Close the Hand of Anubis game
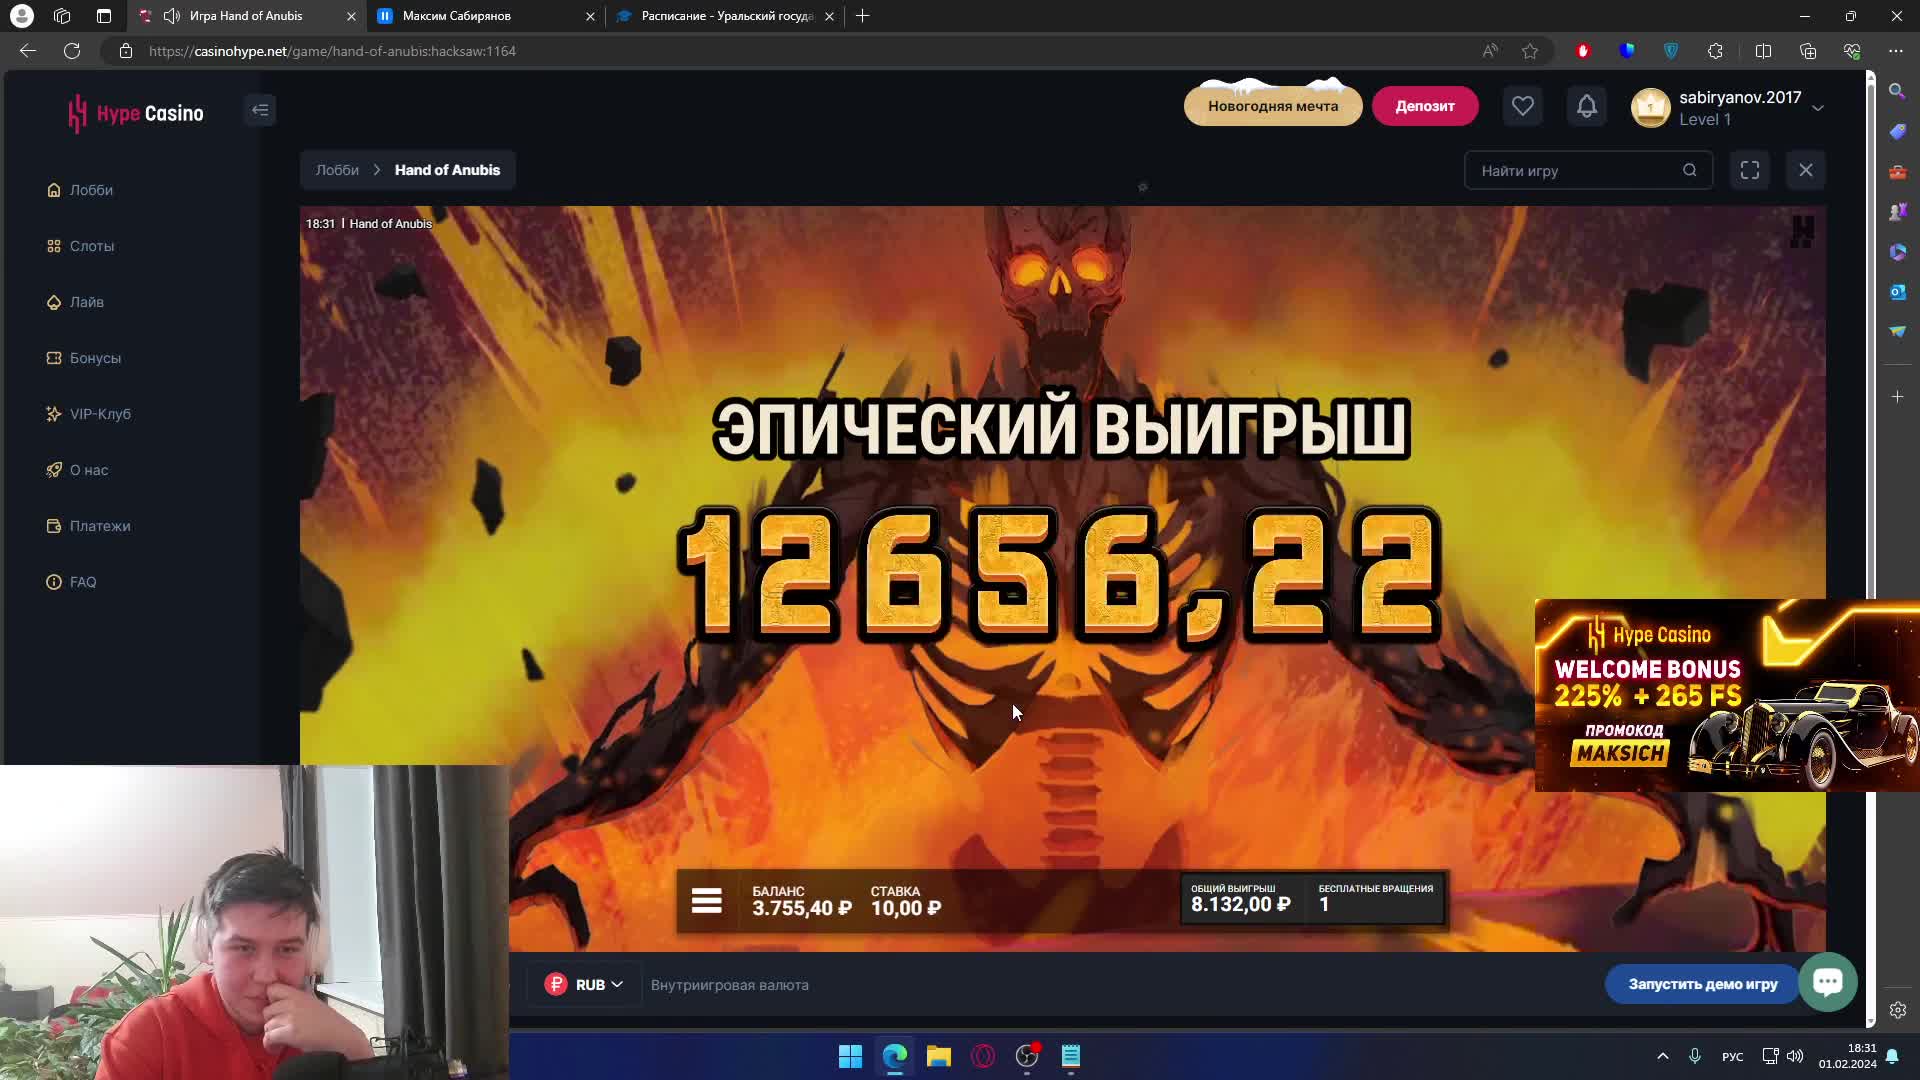This screenshot has height=1080, width=1920. click(1806, 170)
